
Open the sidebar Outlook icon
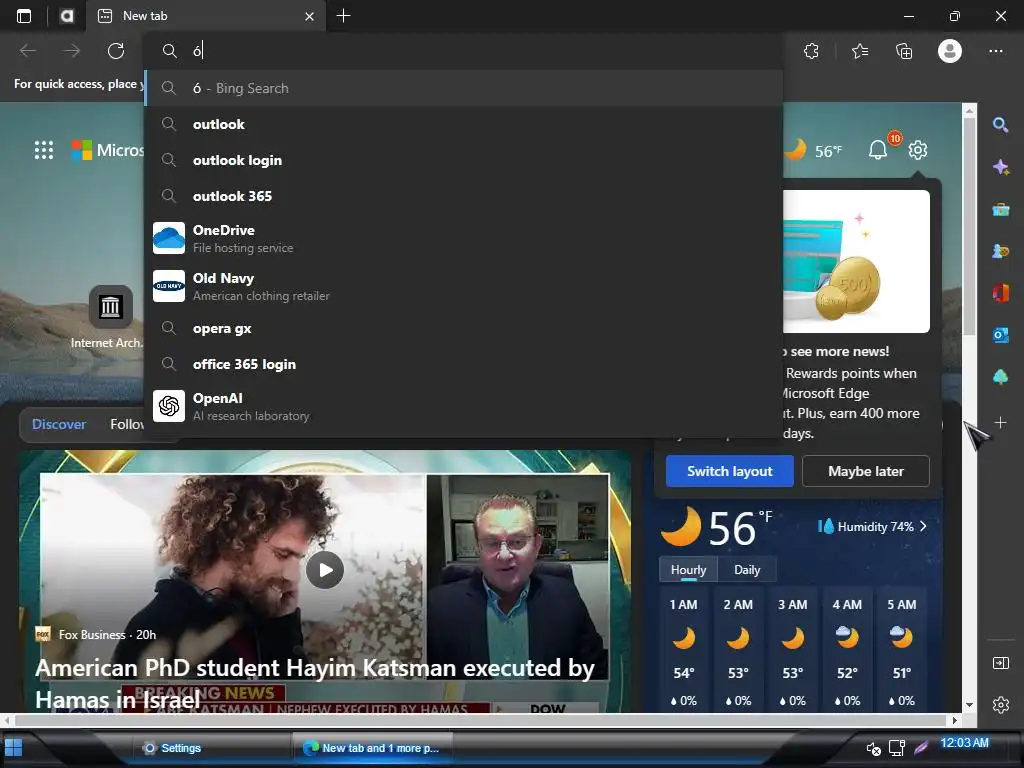click(1000, 335)
